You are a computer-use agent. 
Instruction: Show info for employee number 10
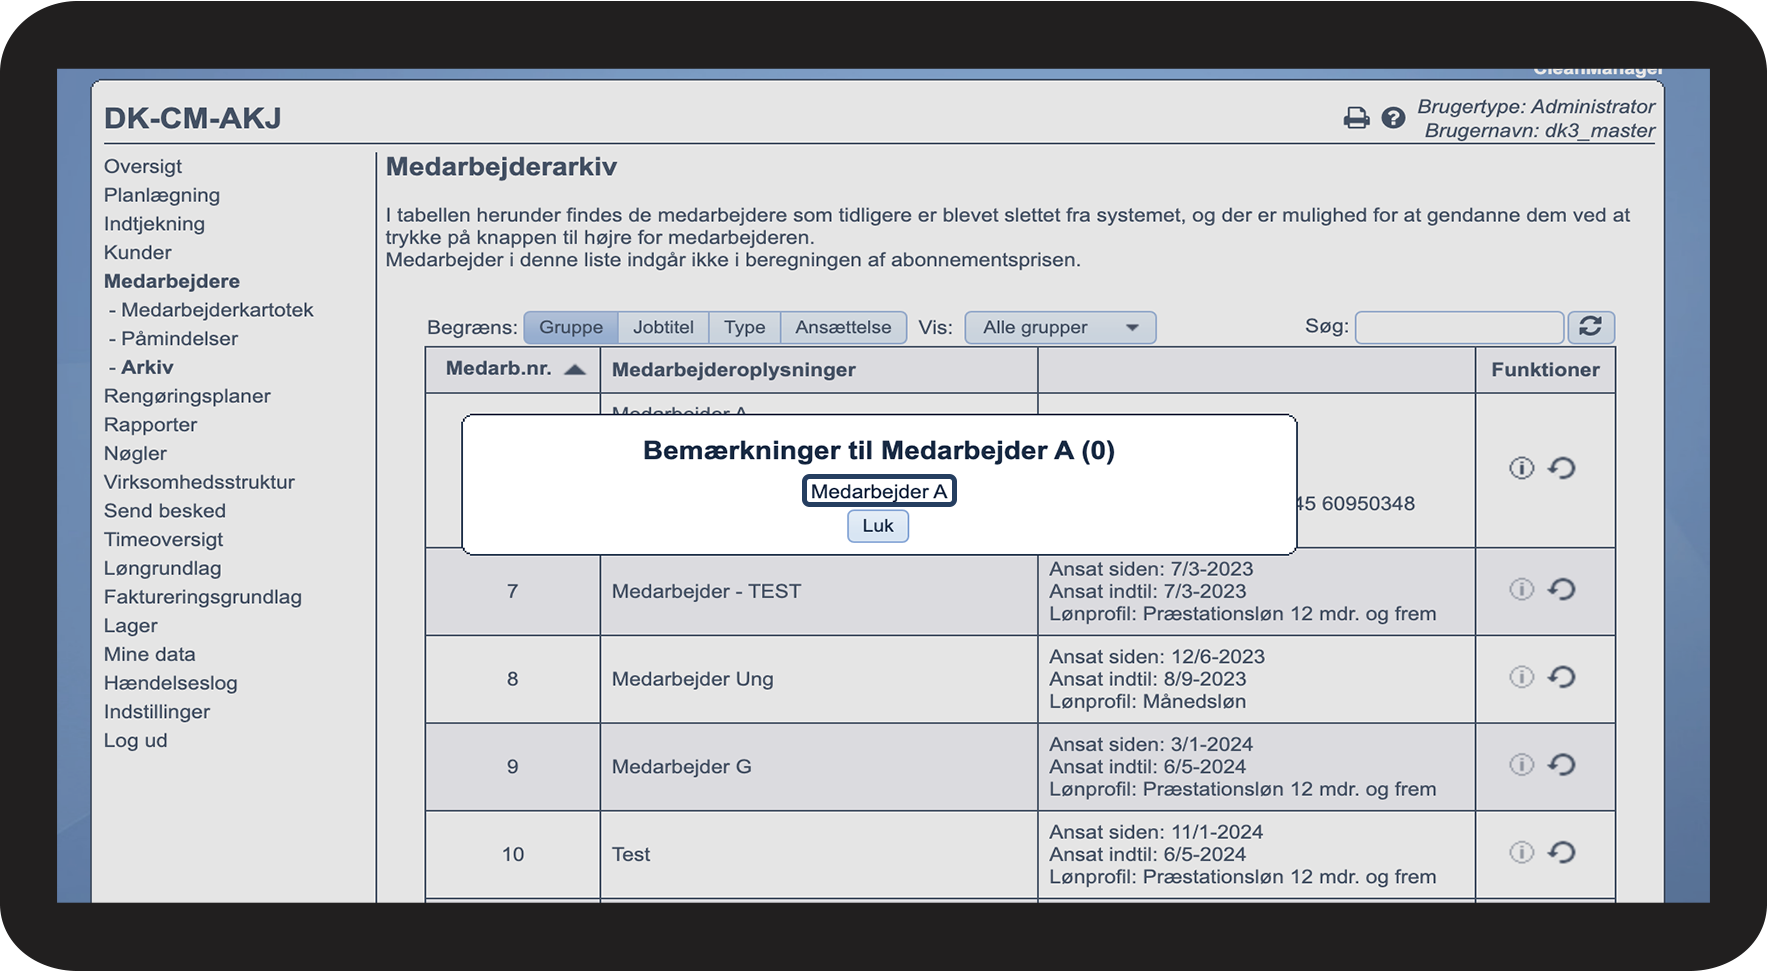pos(1521,853)
